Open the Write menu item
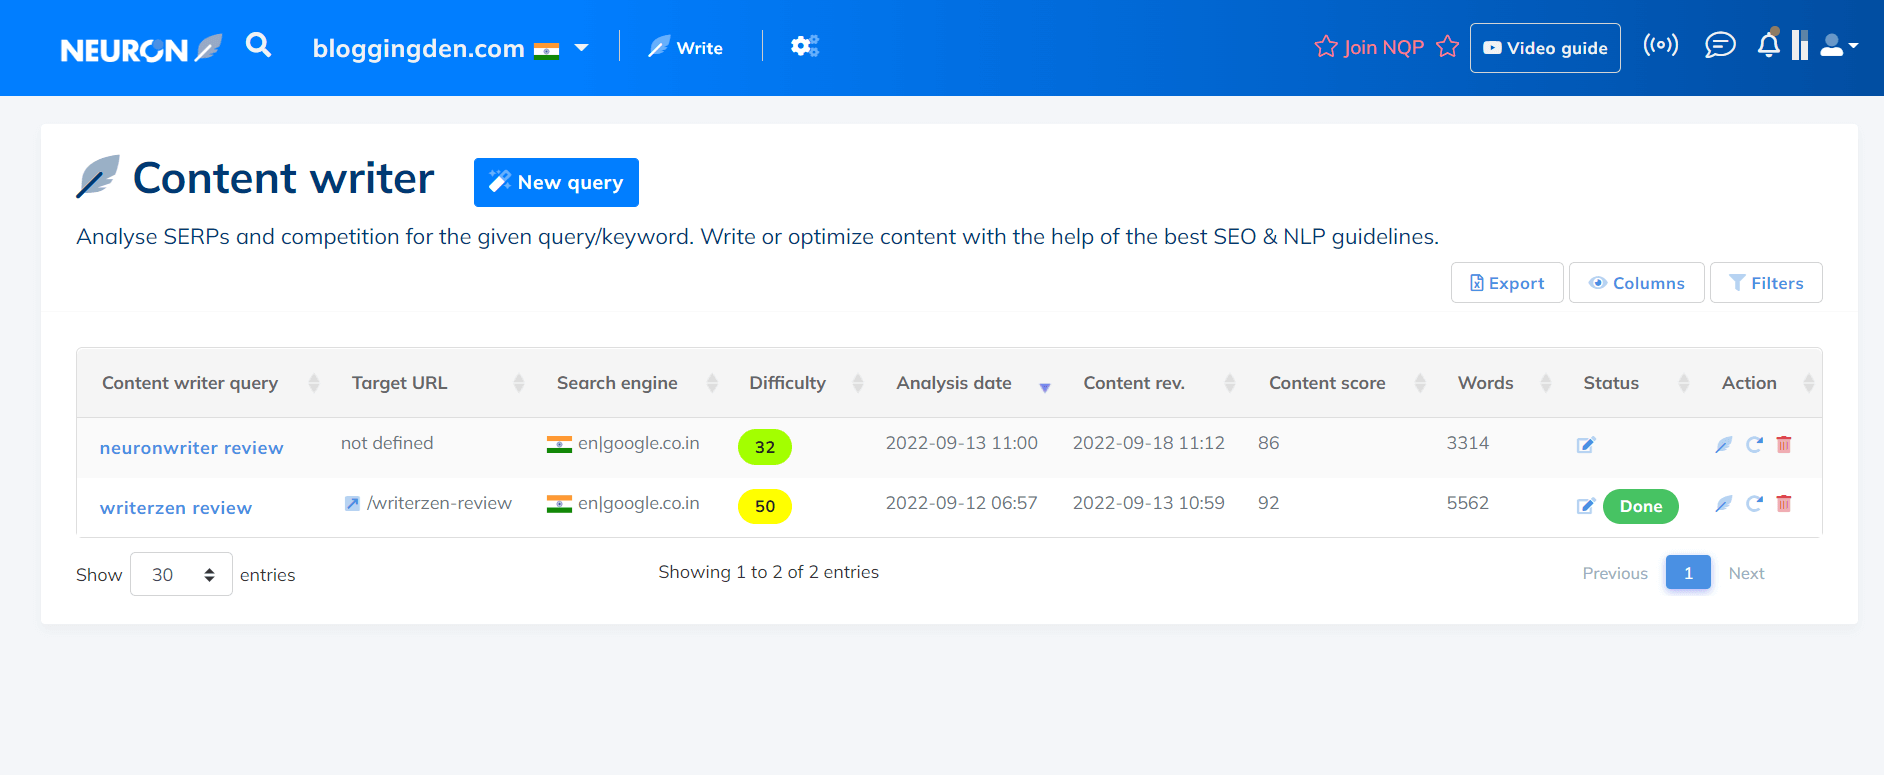Viewport: 1884px width, 775px height. pyautogui.click(x=686, y=47)
